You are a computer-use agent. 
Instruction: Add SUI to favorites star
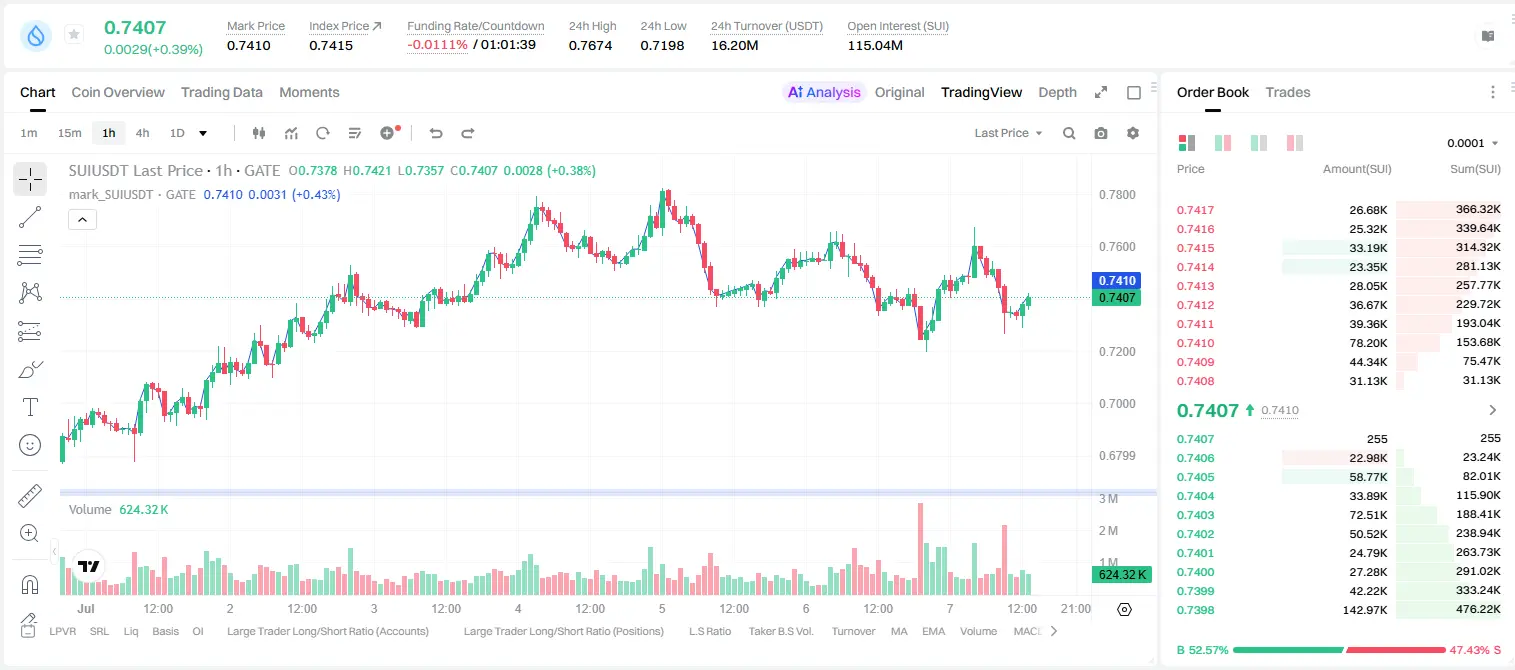click(74, 35)
